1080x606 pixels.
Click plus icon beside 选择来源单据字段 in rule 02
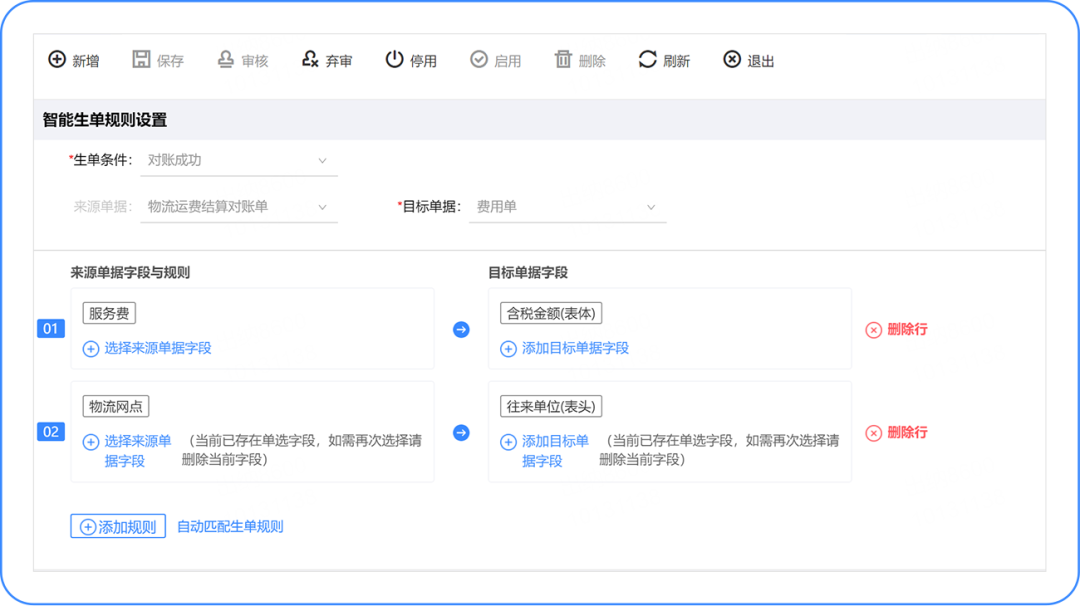click(91, 442)
